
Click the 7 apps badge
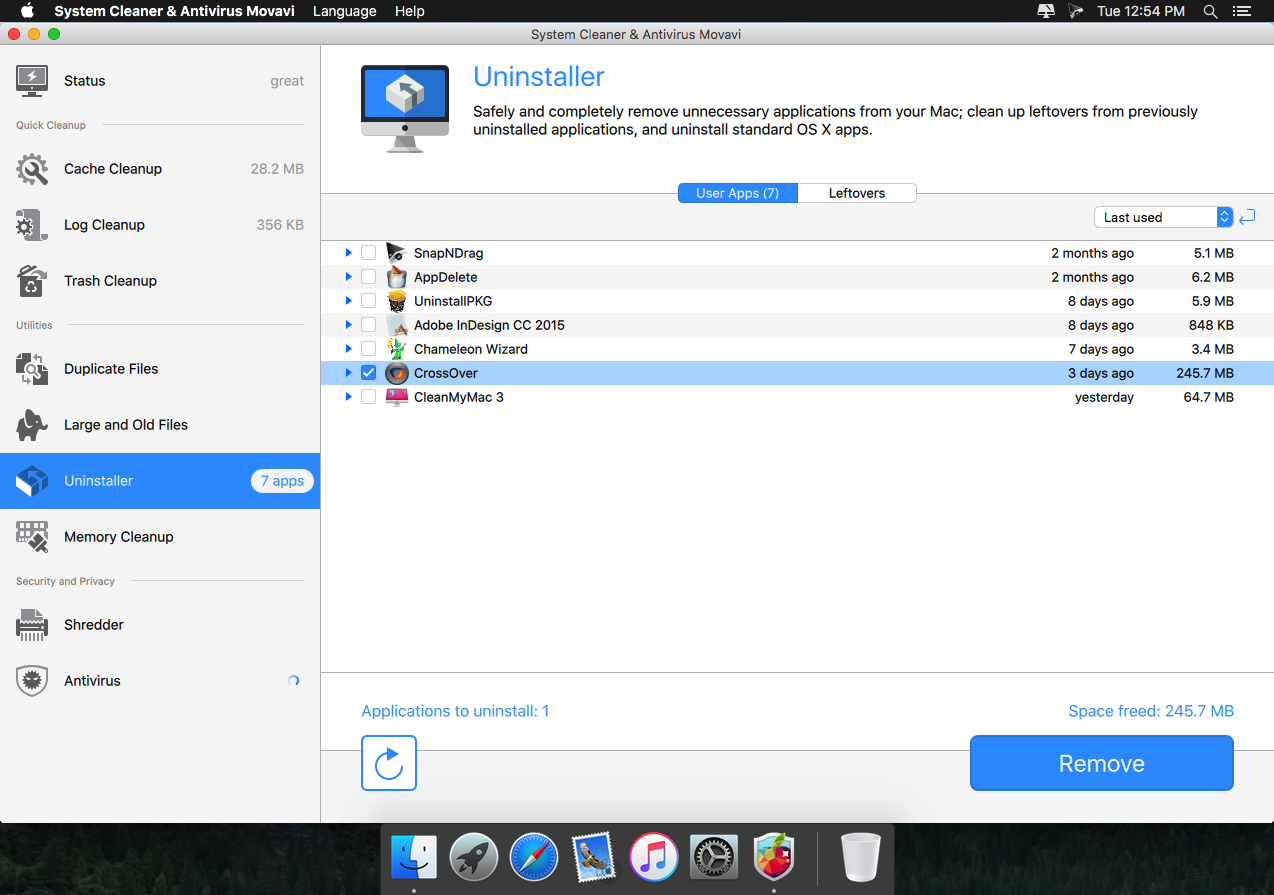(x=282, y=481)
